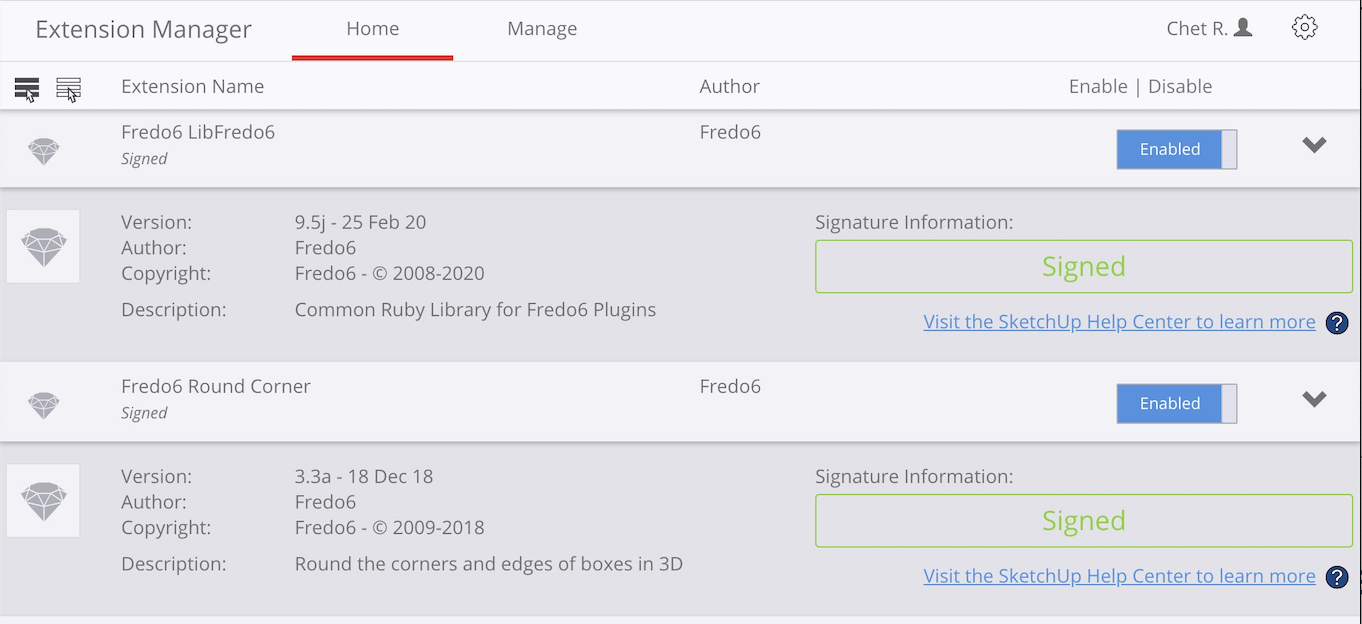Viewport: 1362px width, 624px height.
Task: Click the large ruby thumbnail for Round Corner
Action: pyautogui.click(x=43, y=500)
